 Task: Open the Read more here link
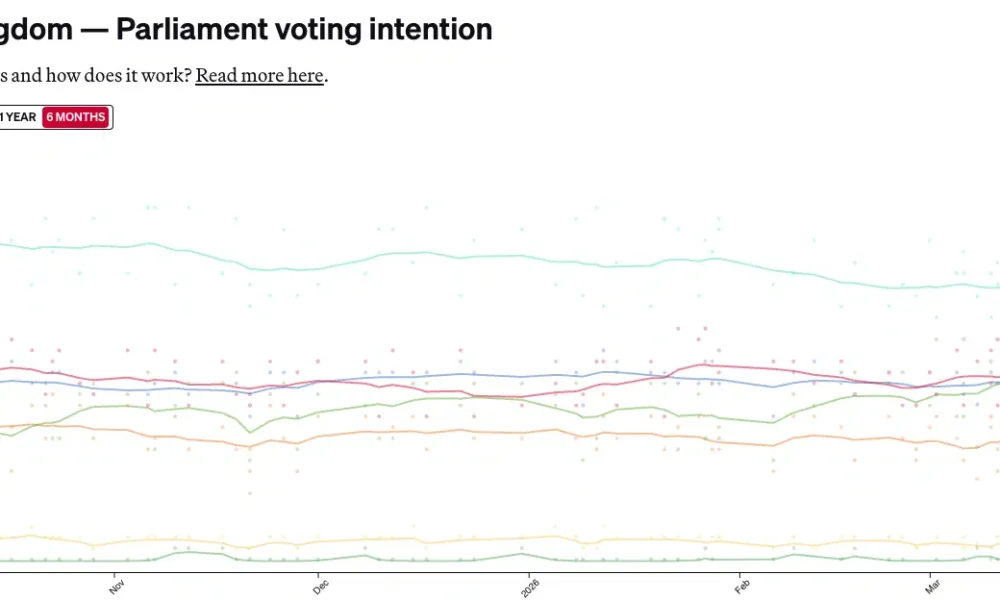click(x=259, y=75)
